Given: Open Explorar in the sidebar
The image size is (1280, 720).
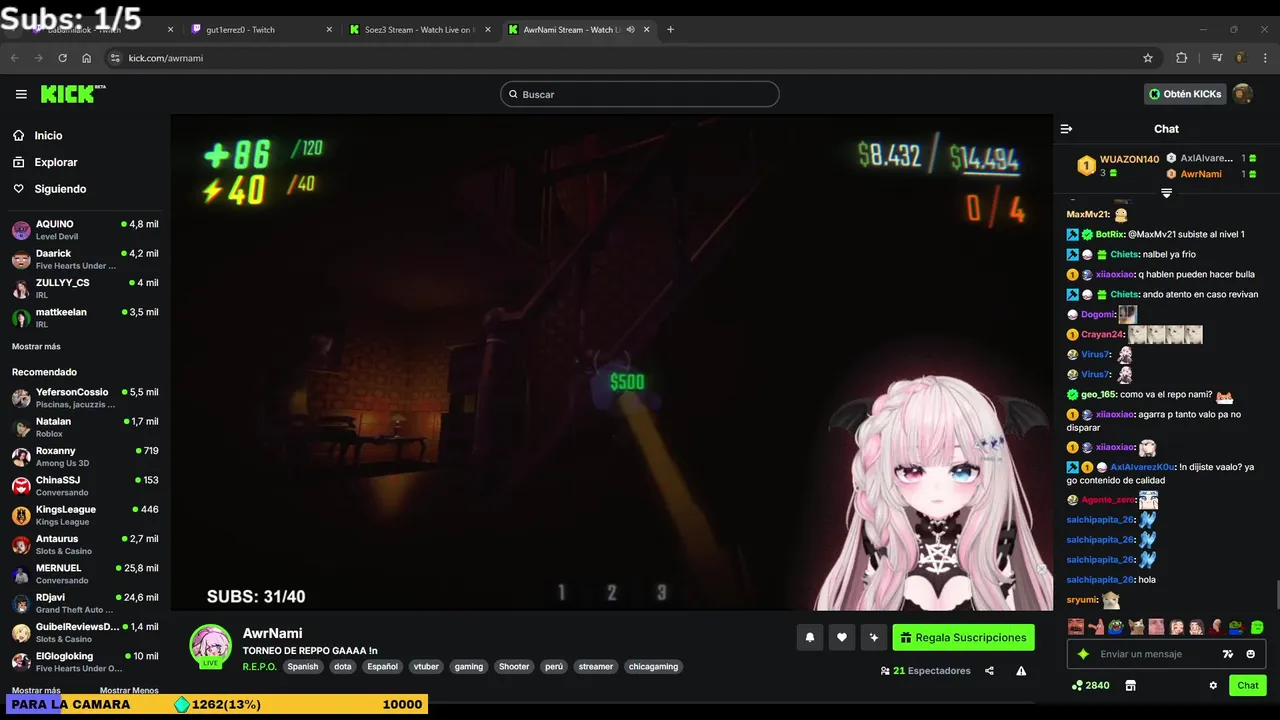Looking at the screenshot, I should (x=55, y=162).
